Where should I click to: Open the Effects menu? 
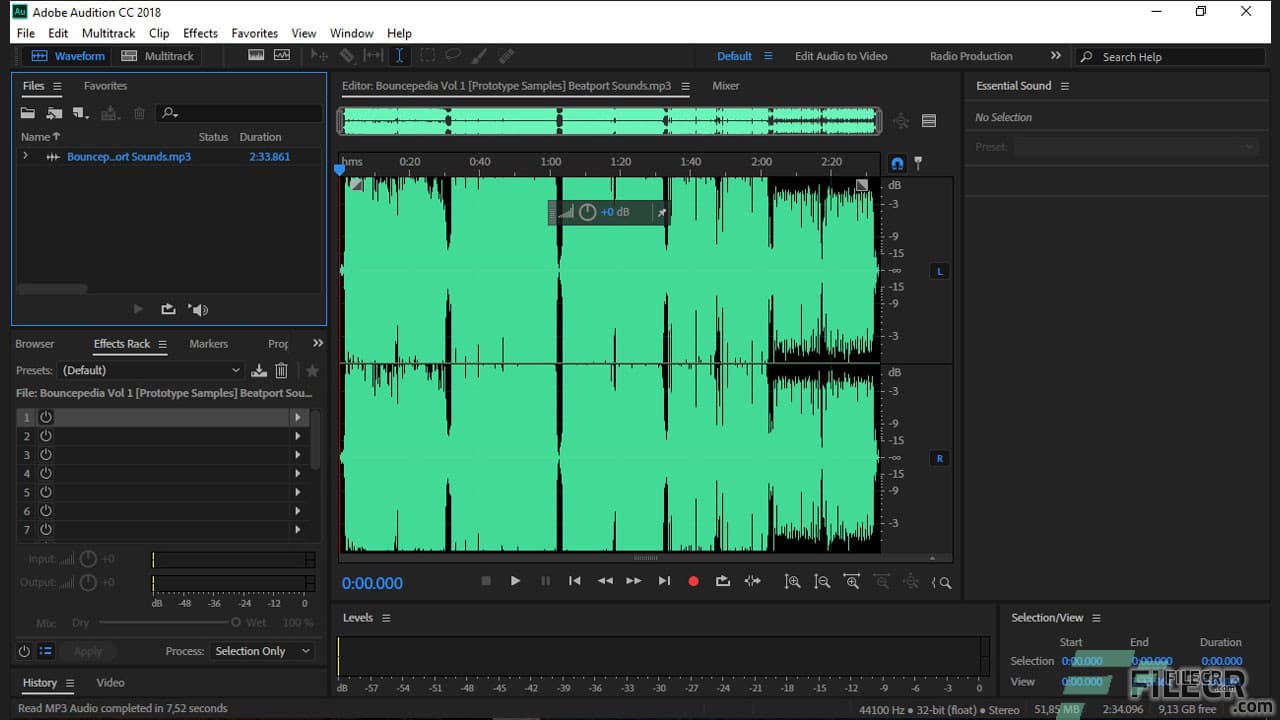pos(200,33)
